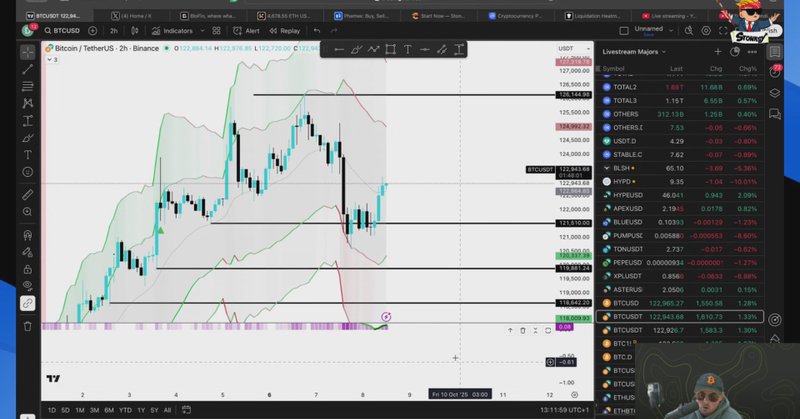Activate the zoom in tool

tap(28, 212)
